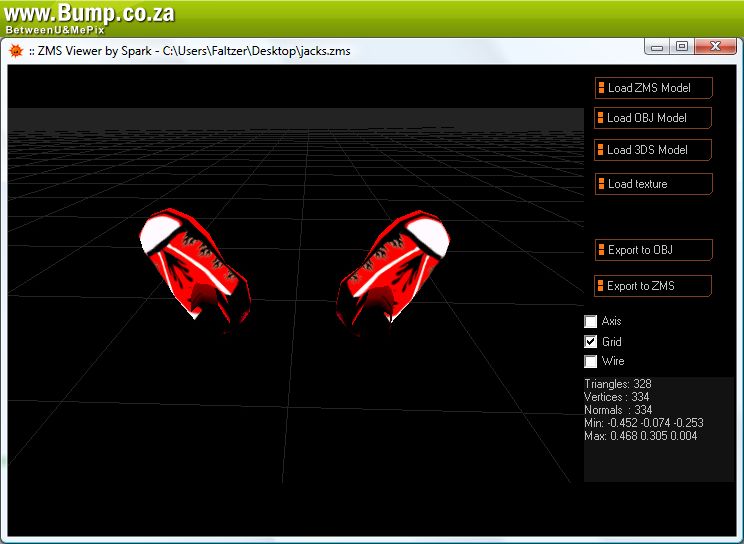Viewport: 744px width, 544px height.
Task: Close the ZMS Viewer window
Action: pos(716,47)
